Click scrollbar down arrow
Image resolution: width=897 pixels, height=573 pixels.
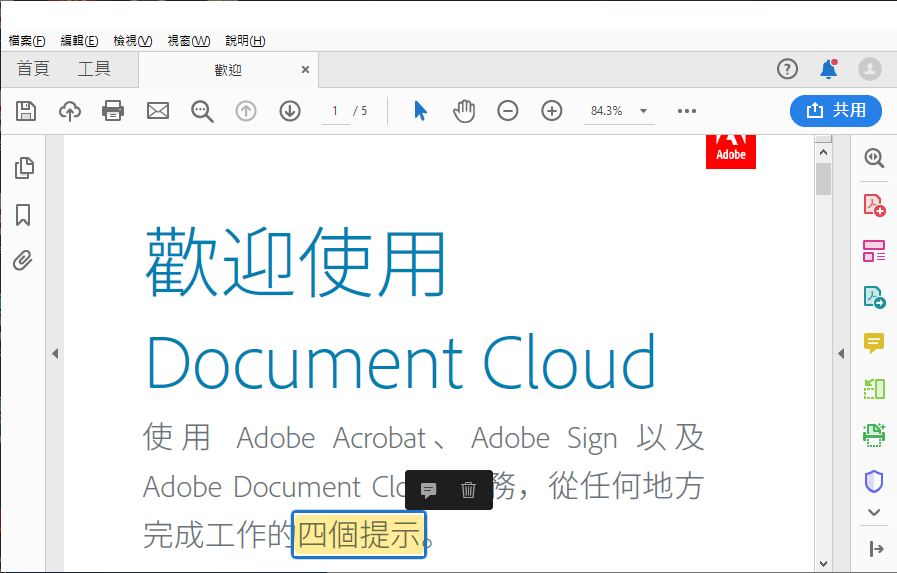pos(823,564)
